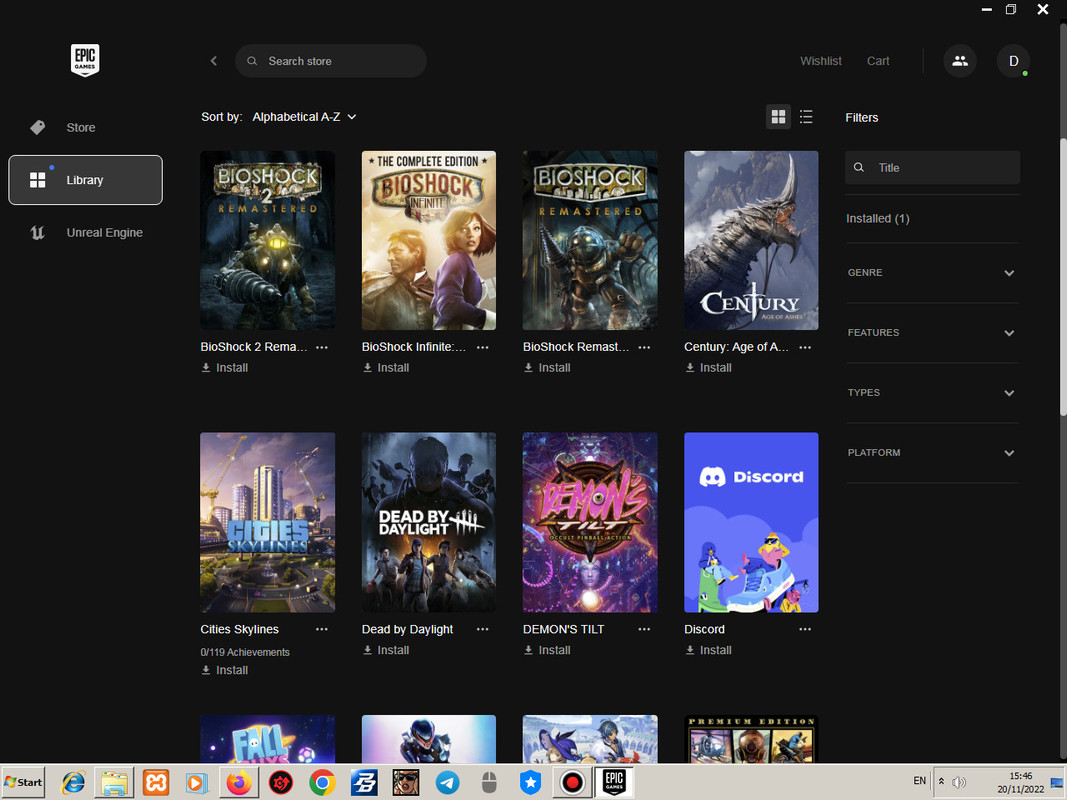Screen dimensions: 1067x800
Task: Open the D profile avatar
Action: [1013, 61]
